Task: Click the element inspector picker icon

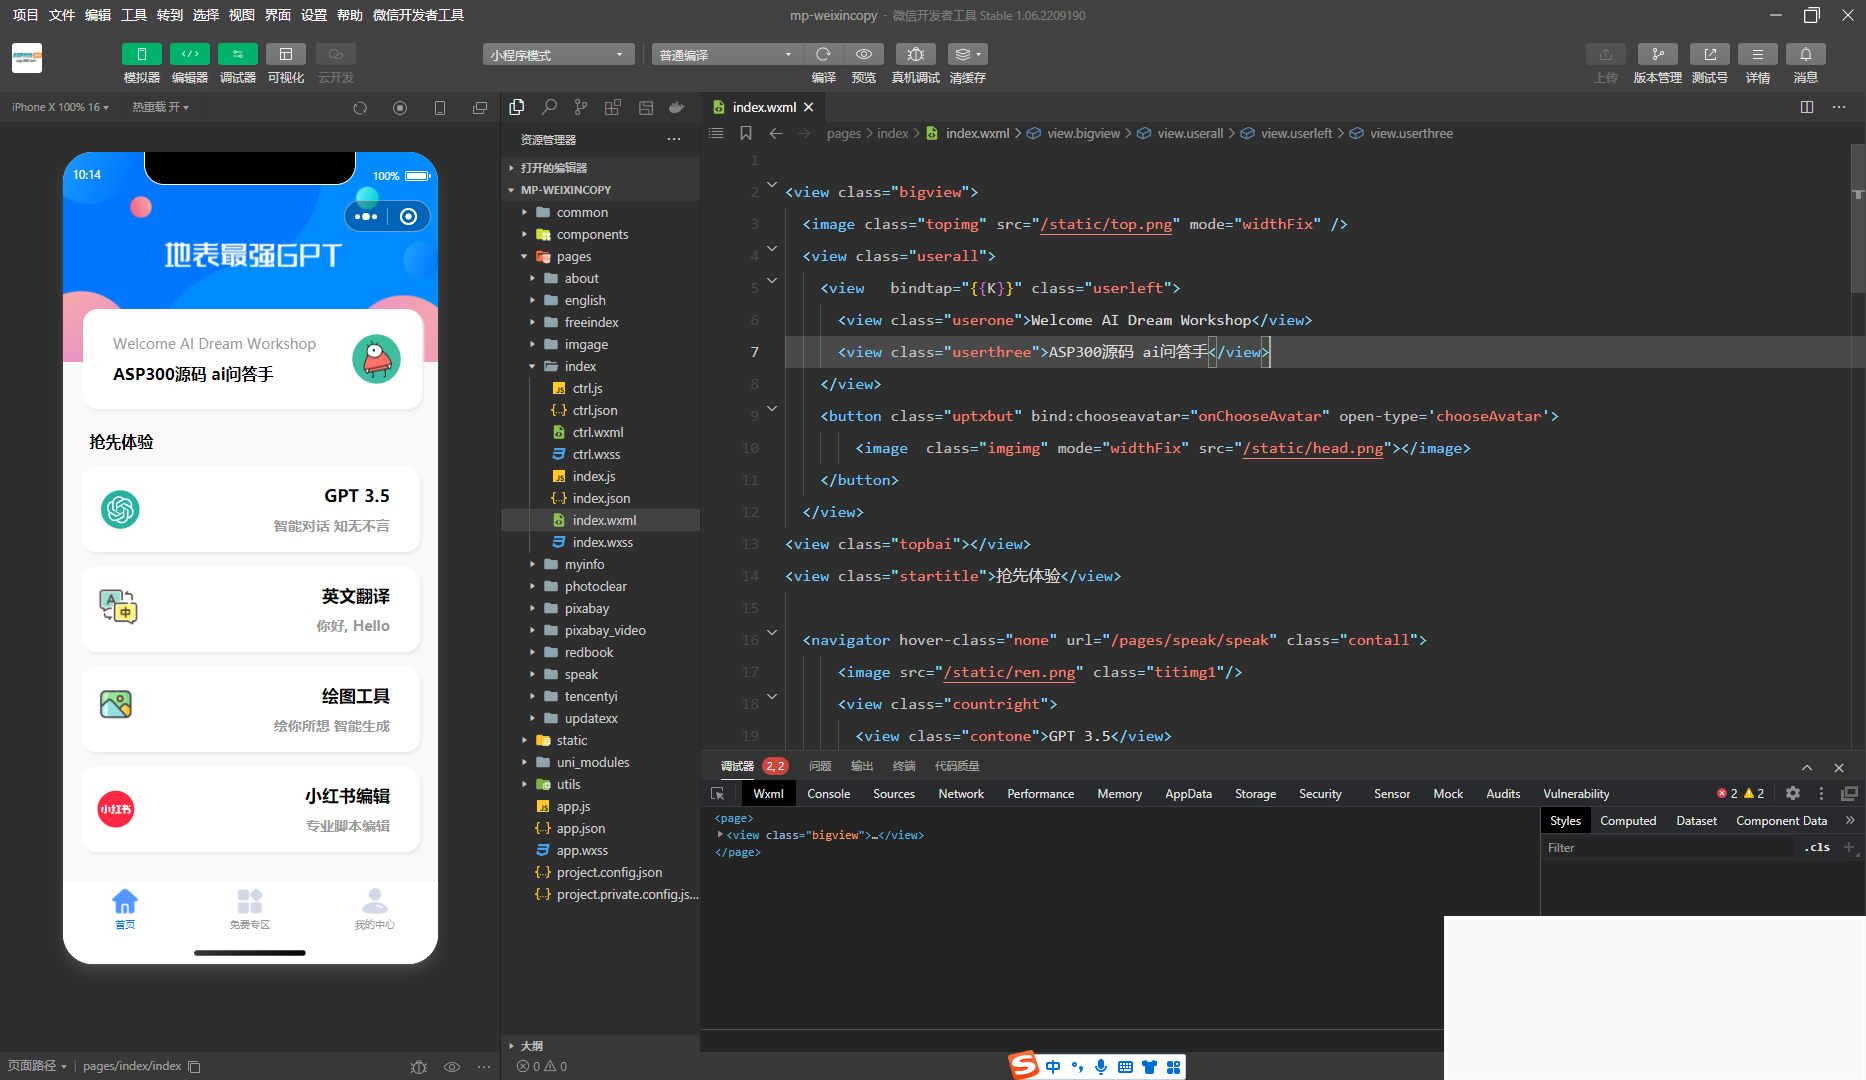Action: [717, 793]
